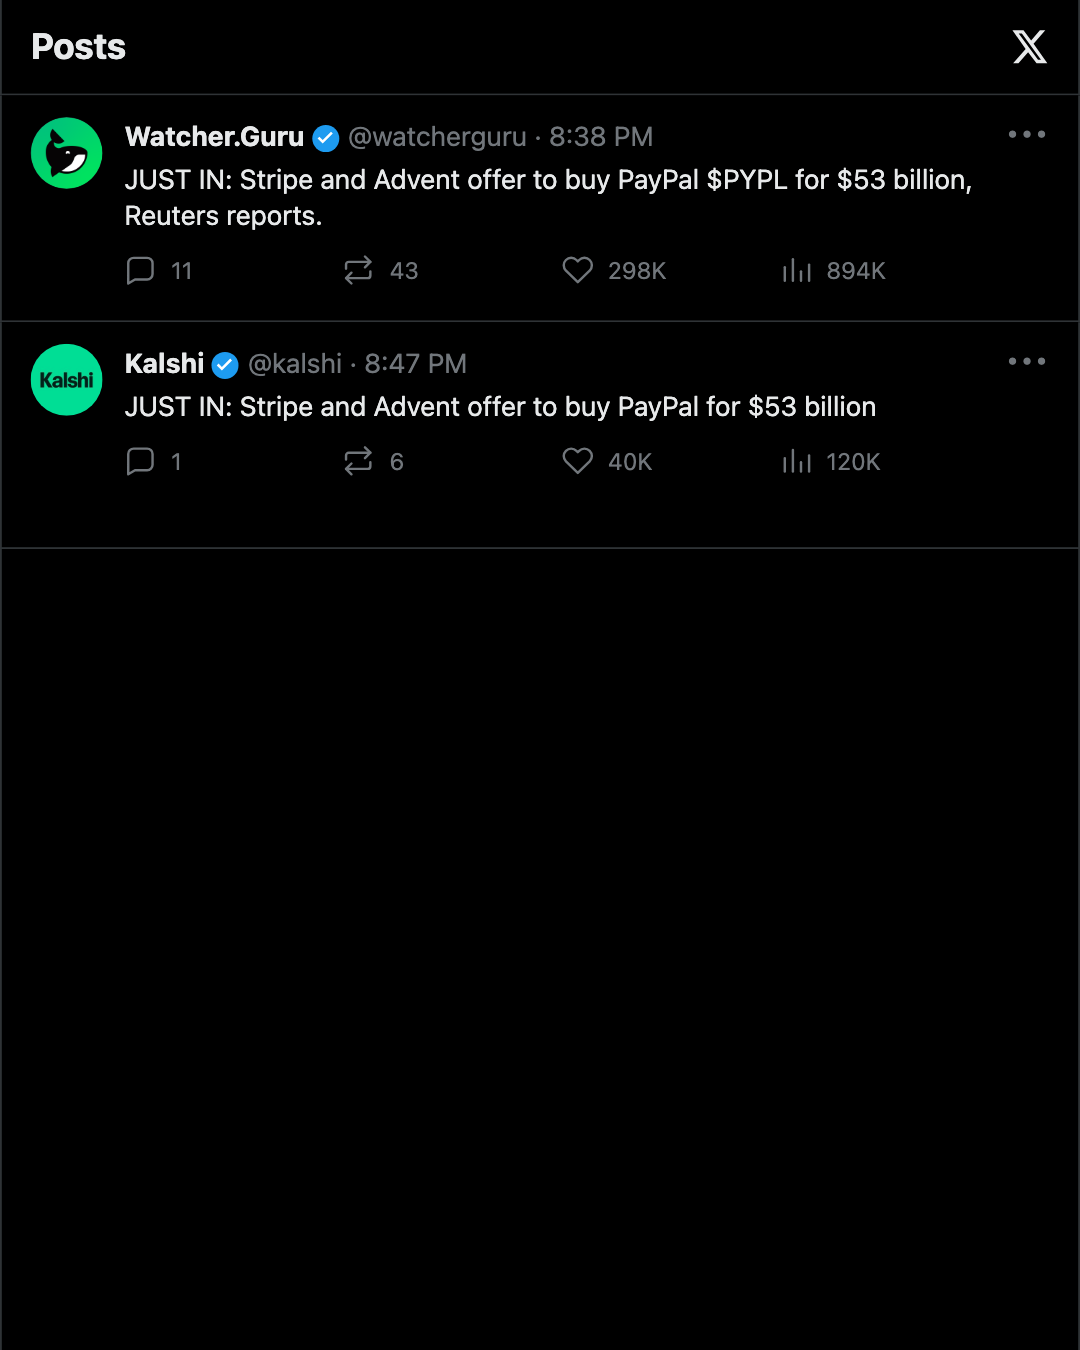
Task: Open the 8:47 PM post timestamp
Action: tap(416, 364)
